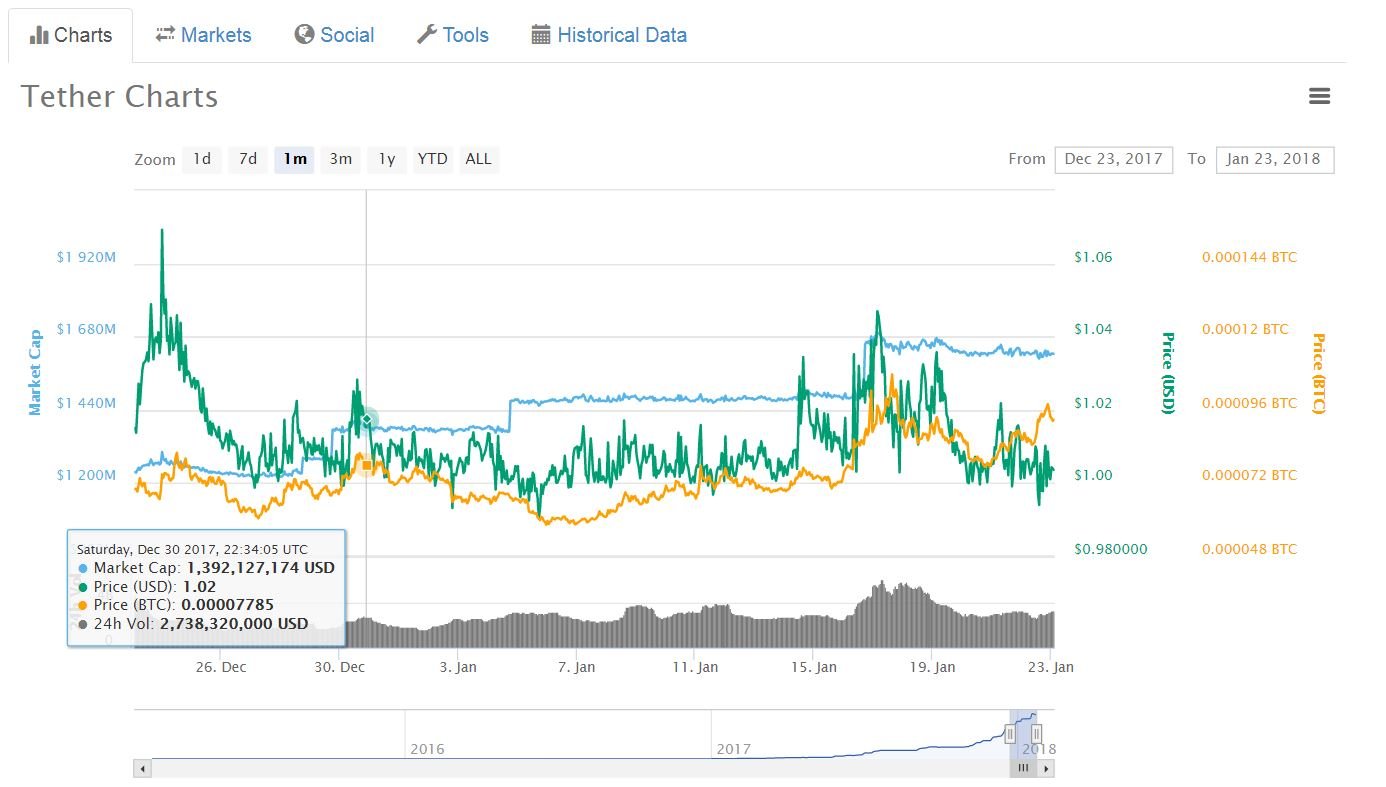Open the chart context hamburger menu
Viewport: 1386px width, 787px height.
(x=1319, y=96)
